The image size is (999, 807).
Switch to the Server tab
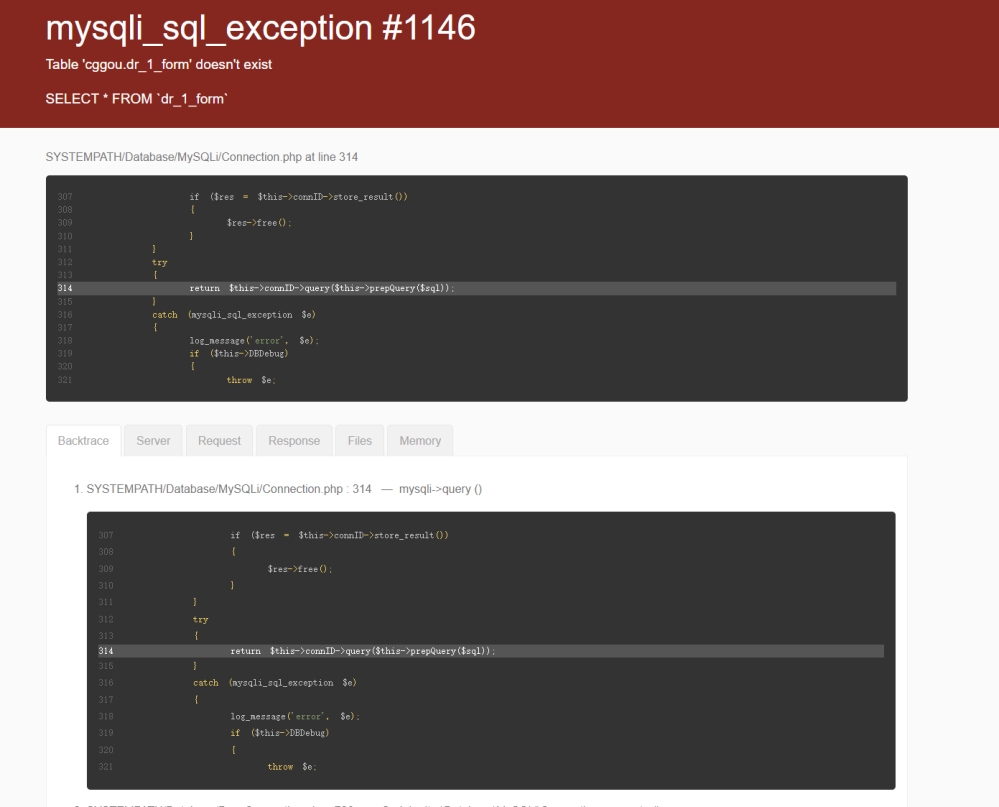click(x=153, y=441)
